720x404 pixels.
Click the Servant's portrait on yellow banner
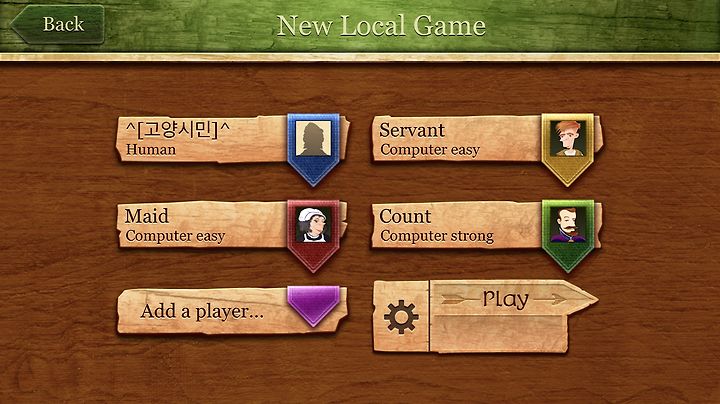click(568, 139)
